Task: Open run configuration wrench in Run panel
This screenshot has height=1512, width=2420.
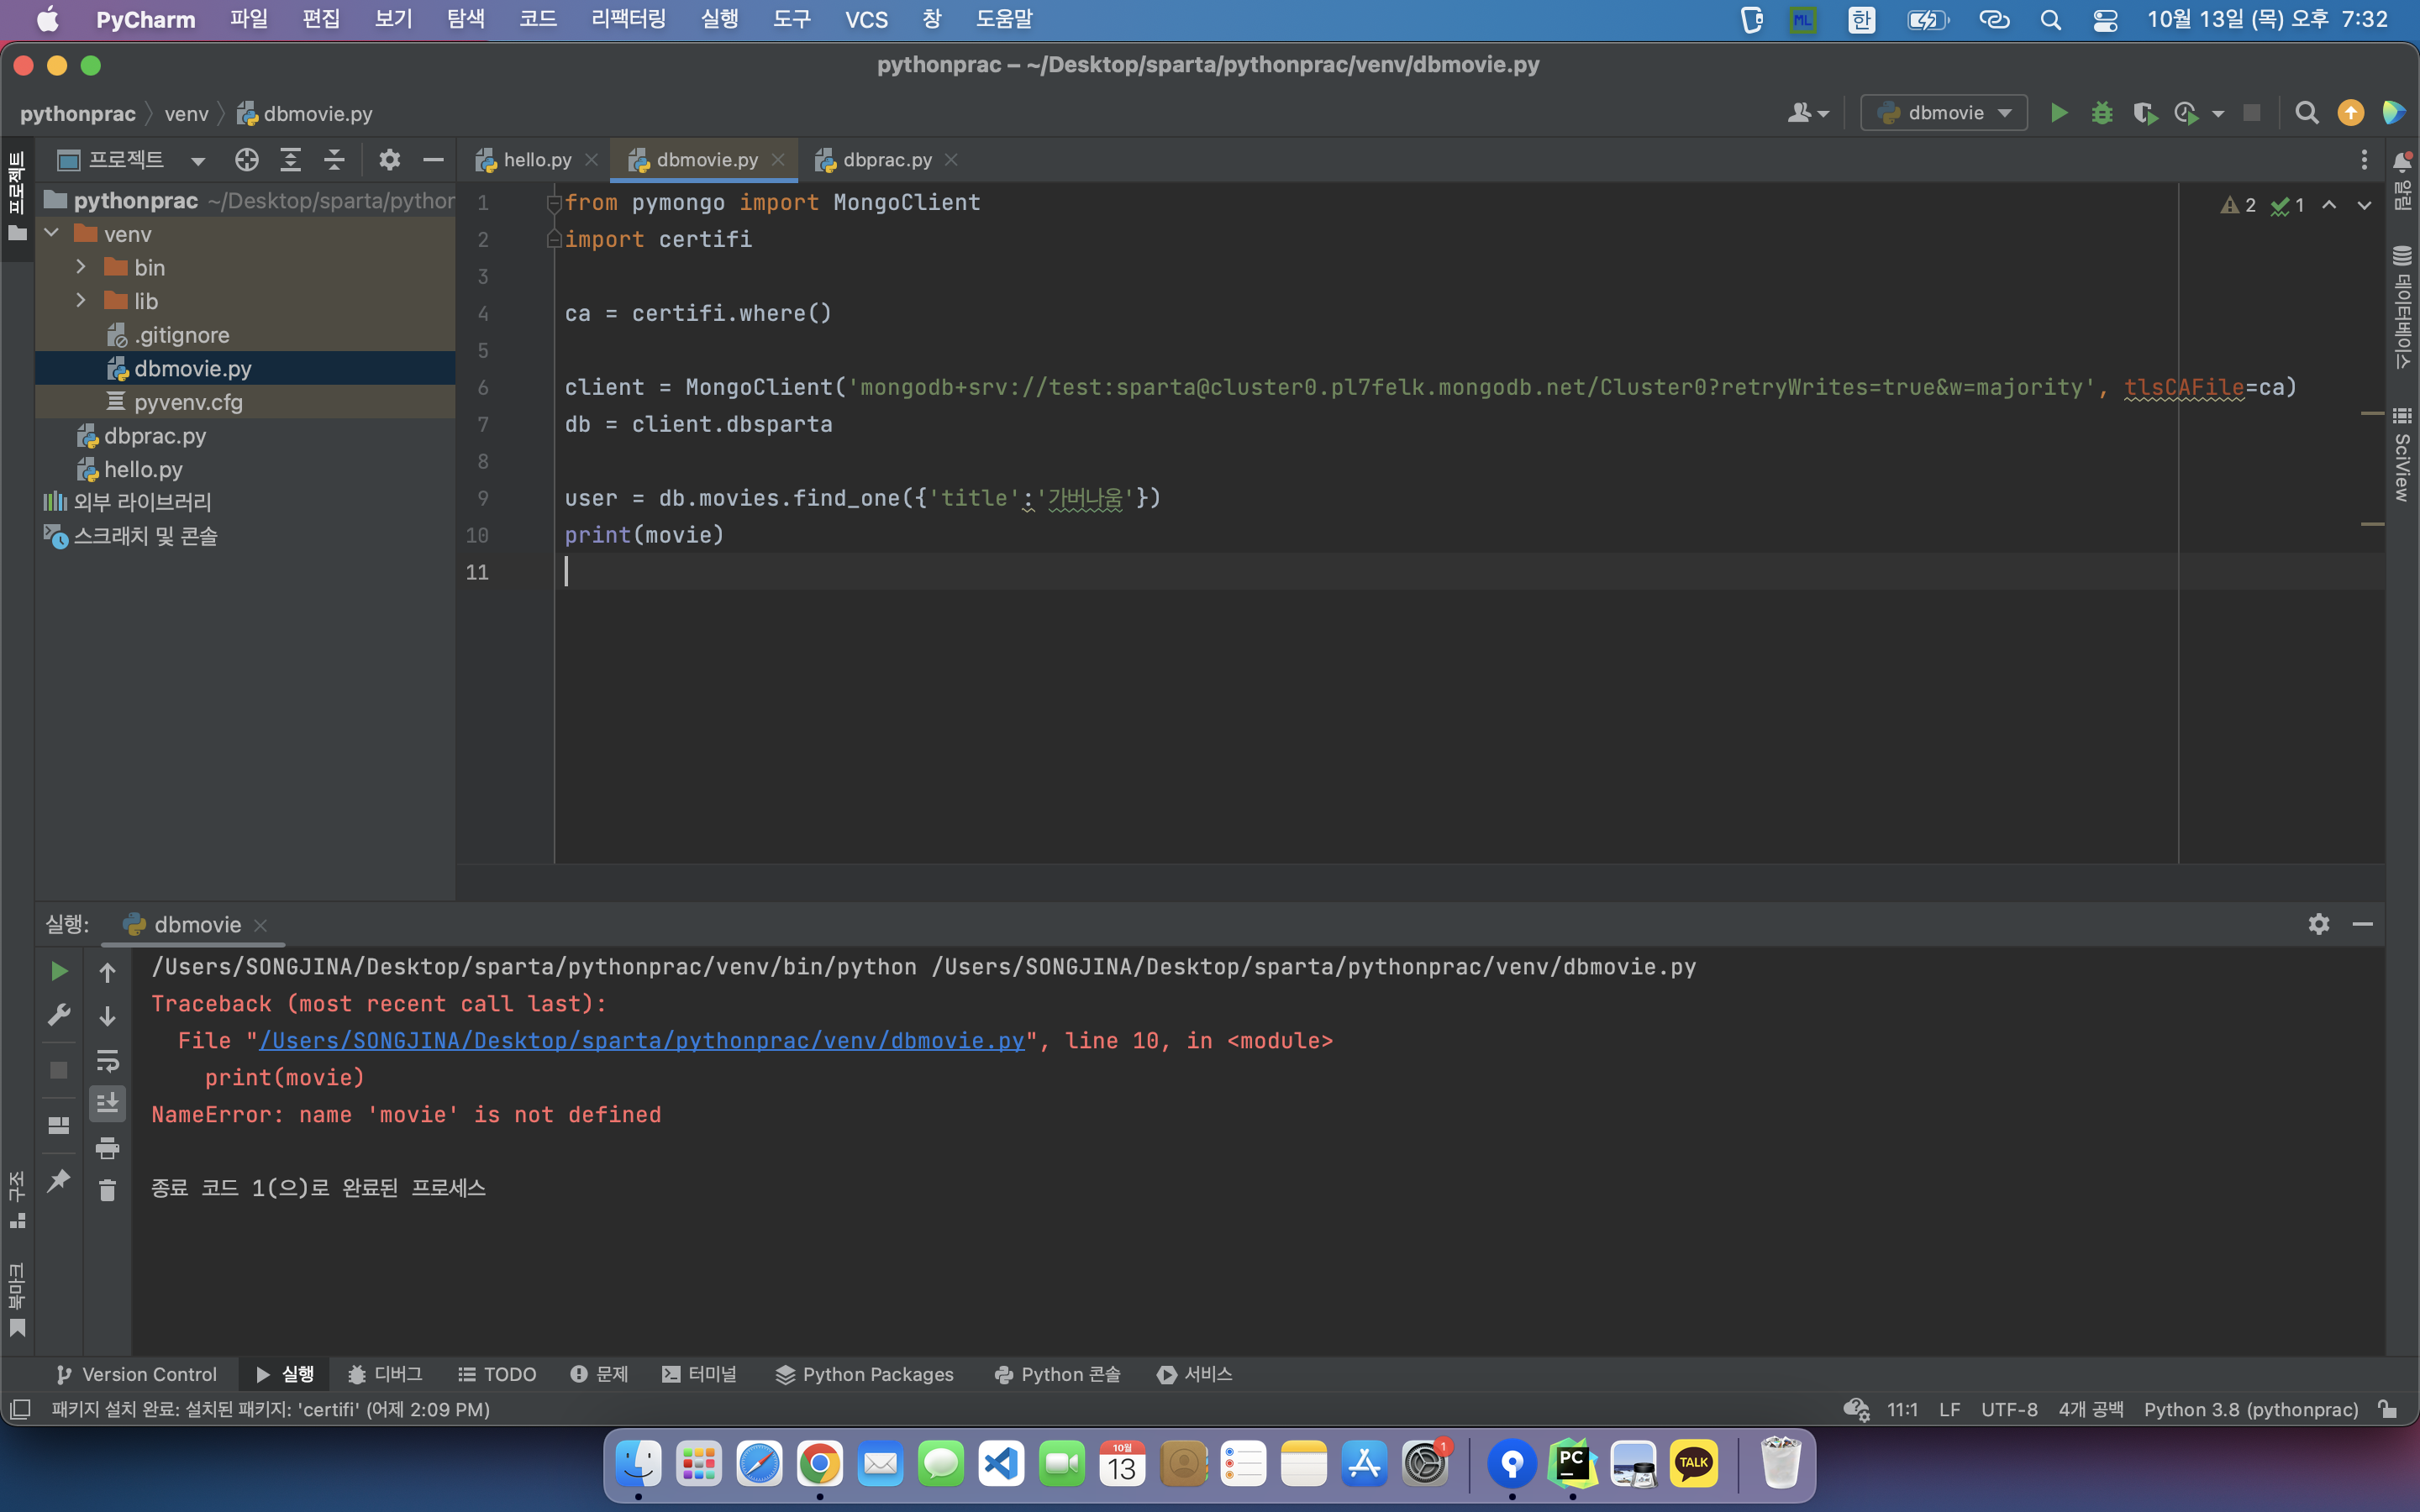Action: pyautogui.click(x=59, y=1015)
